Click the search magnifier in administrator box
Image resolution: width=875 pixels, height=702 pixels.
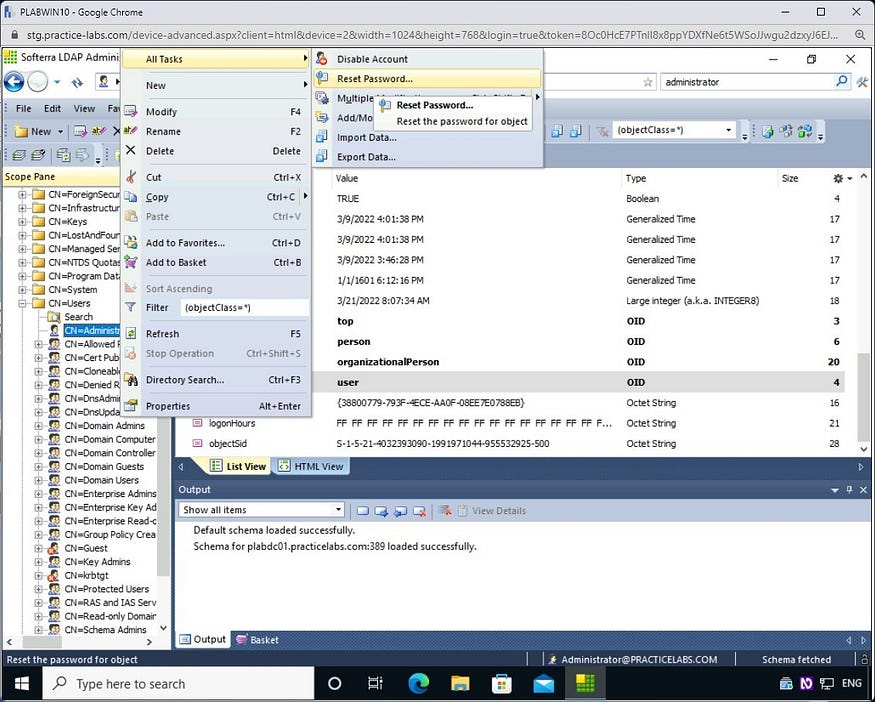(841, 81)
